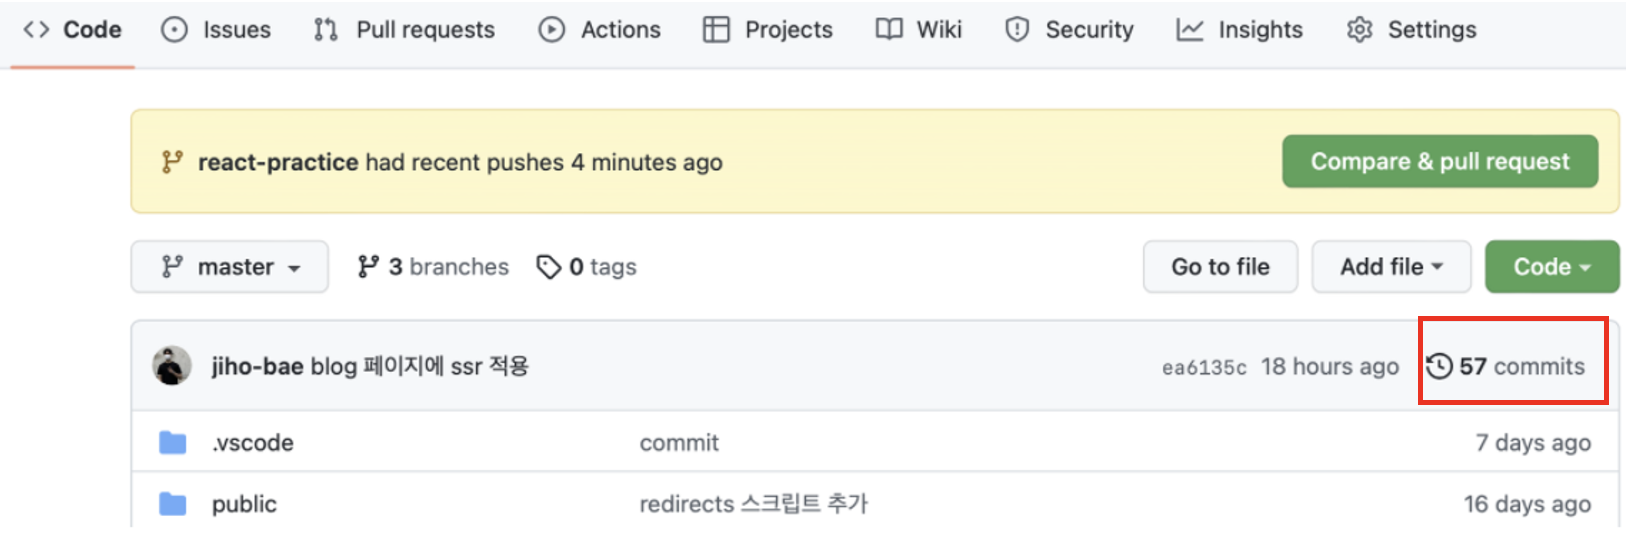
Task: Open the Wiki tab
Action: click(x=919, y=30)
